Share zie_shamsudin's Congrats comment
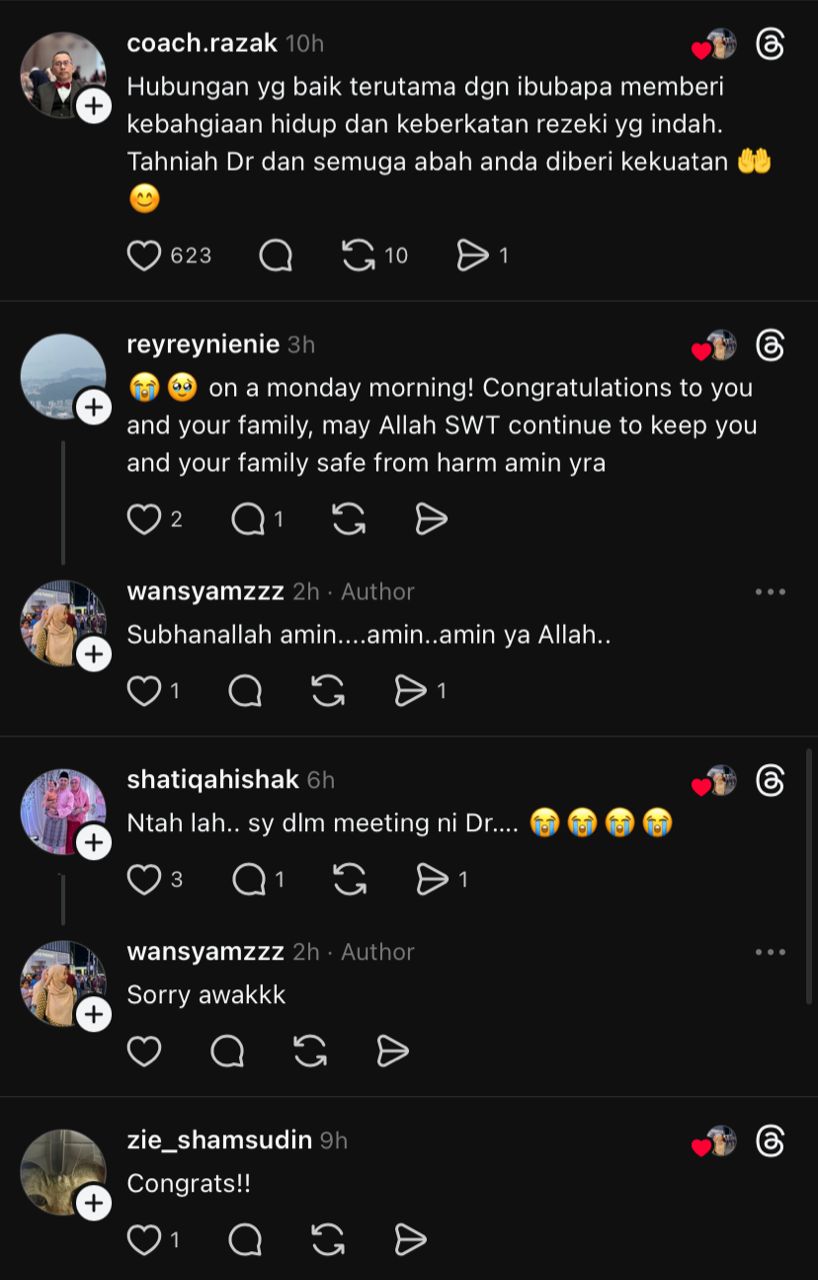Image resolution: width=818 pixels, height=1280 pixels. coord(410,1240)
